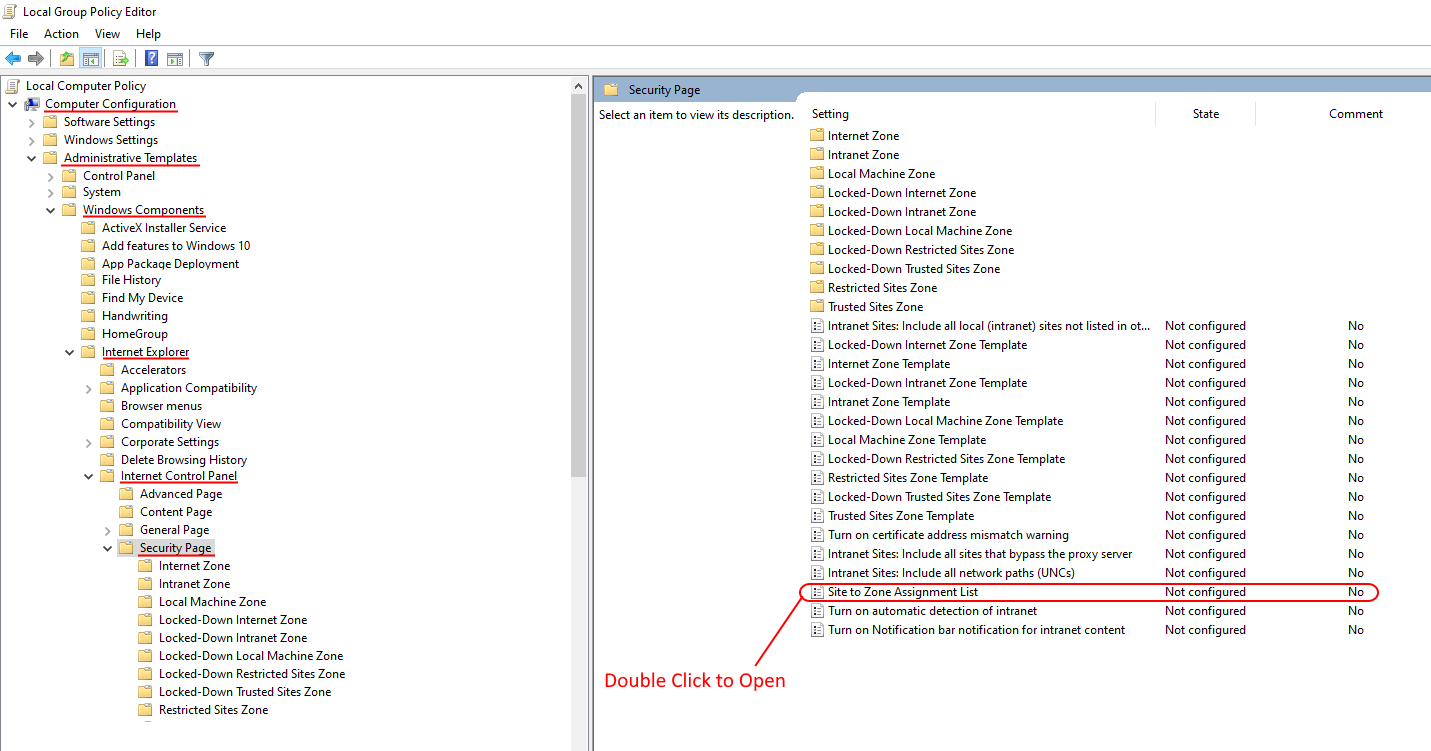This screenshot has height=751, width=1431.
Task: Click the policy icon of Intranet Zone Template
Action: coord(816,402)
